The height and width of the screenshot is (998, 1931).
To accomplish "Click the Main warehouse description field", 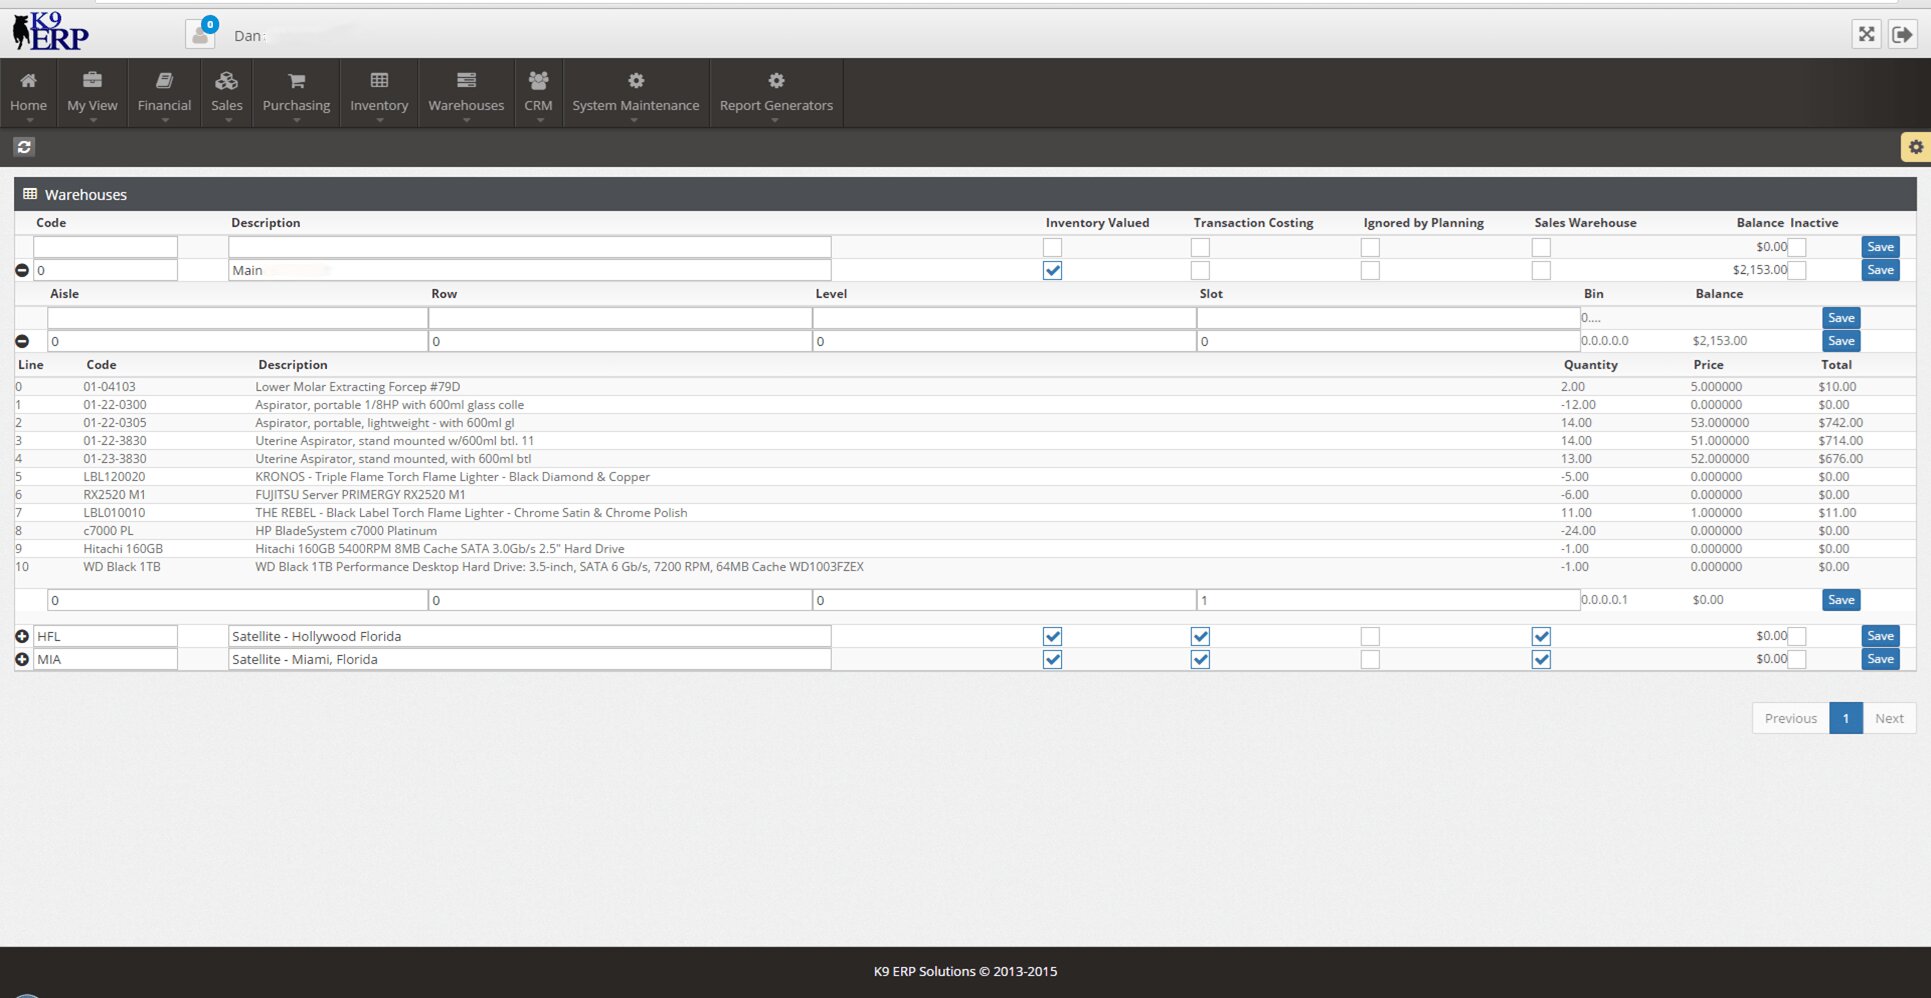I will tap(529, 270).
